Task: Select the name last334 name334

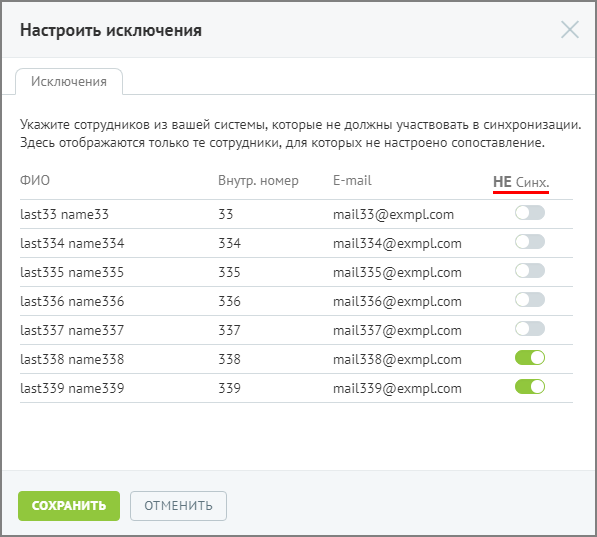Action: (72, 243)
